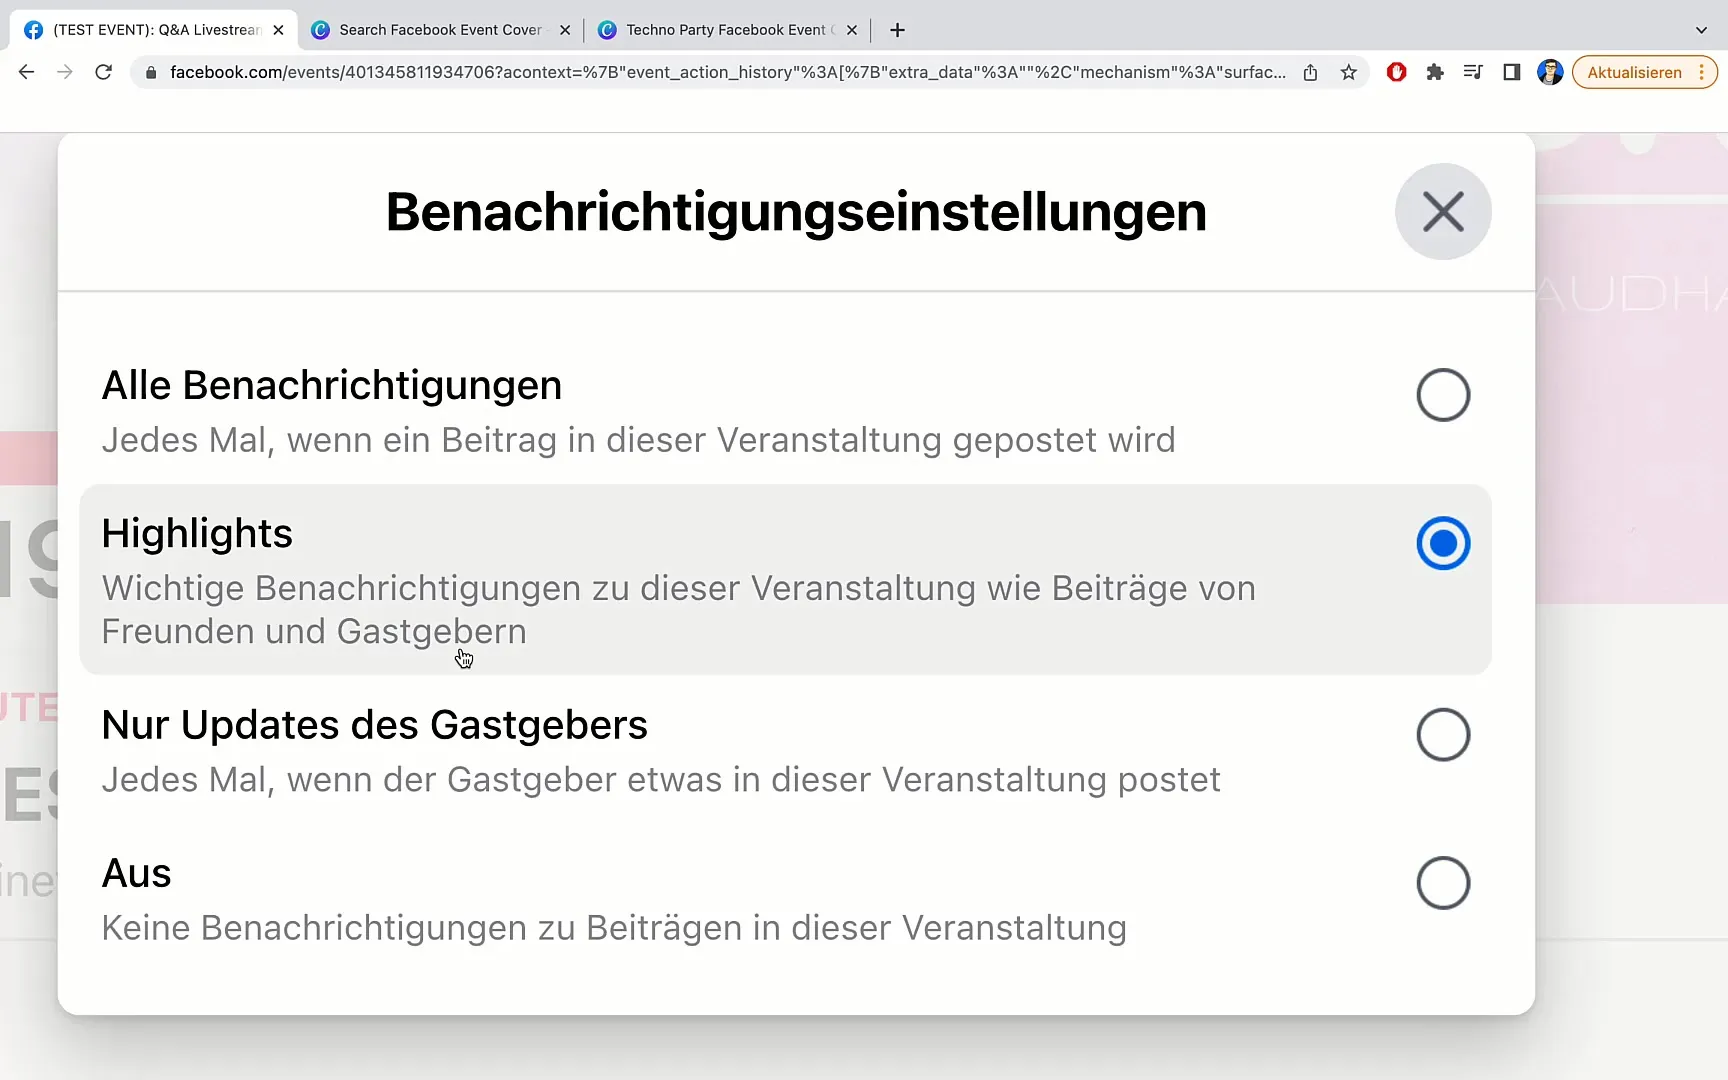View site security lock info
The width and height of the screenshot is (1728, 1080).
pos(151,72)
